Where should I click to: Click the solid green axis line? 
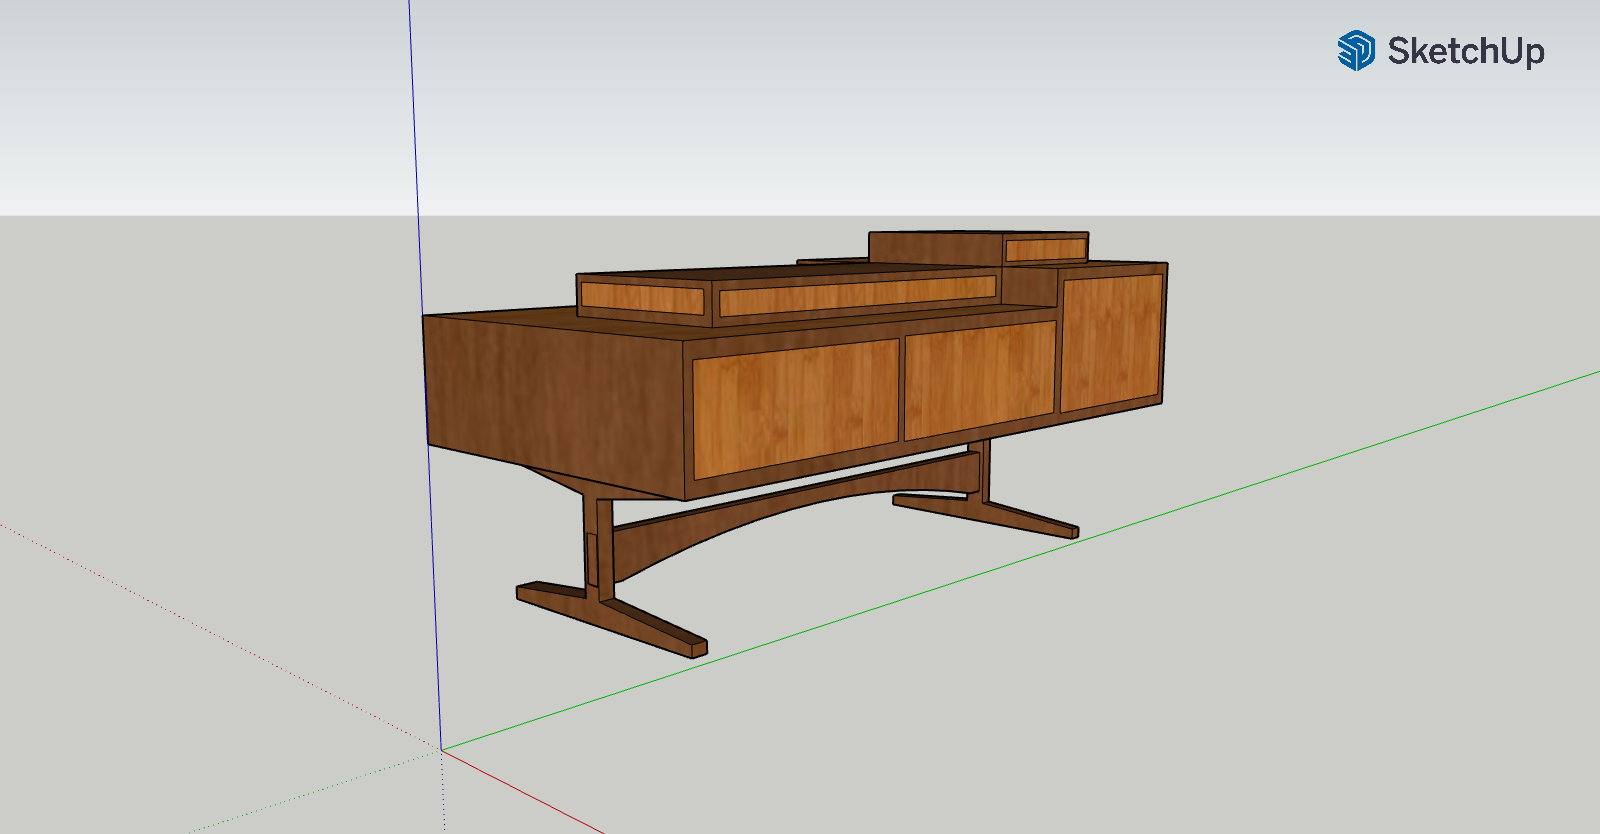pos(1020,561)
